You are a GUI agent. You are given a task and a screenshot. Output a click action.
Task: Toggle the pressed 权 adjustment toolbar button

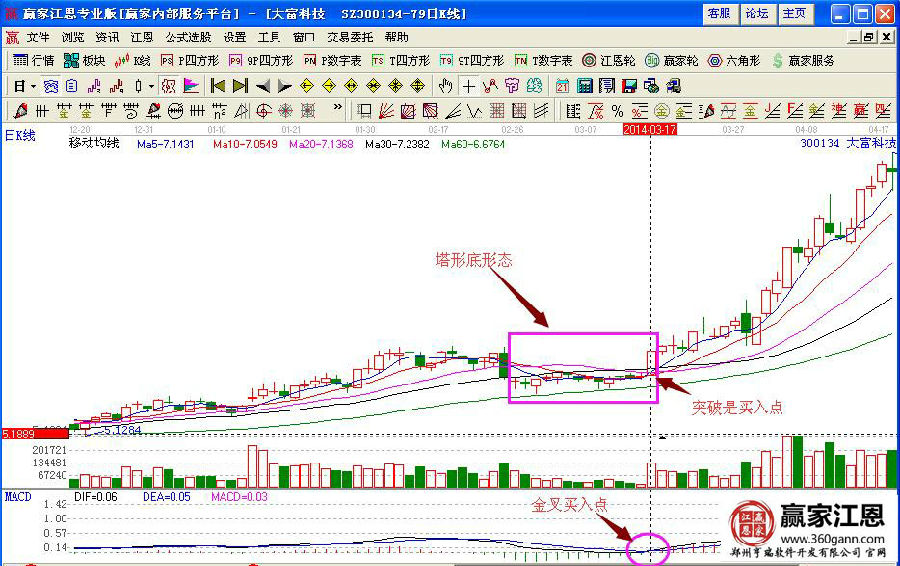[x=168, y=86]
